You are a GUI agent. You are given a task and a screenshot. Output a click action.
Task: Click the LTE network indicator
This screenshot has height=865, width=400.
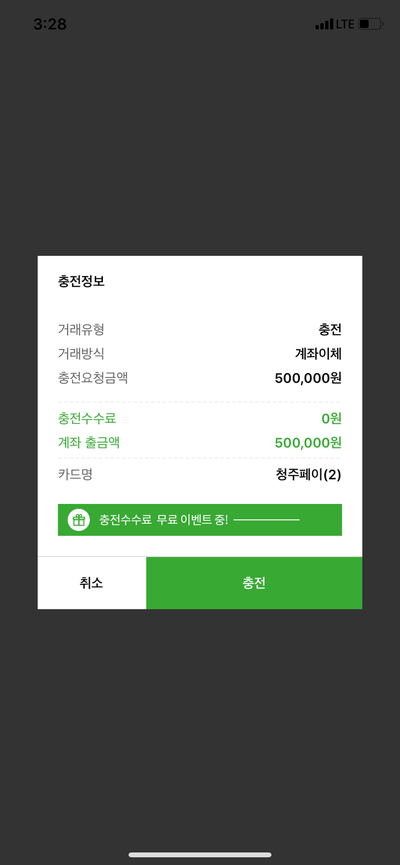(x=345, y=24)
